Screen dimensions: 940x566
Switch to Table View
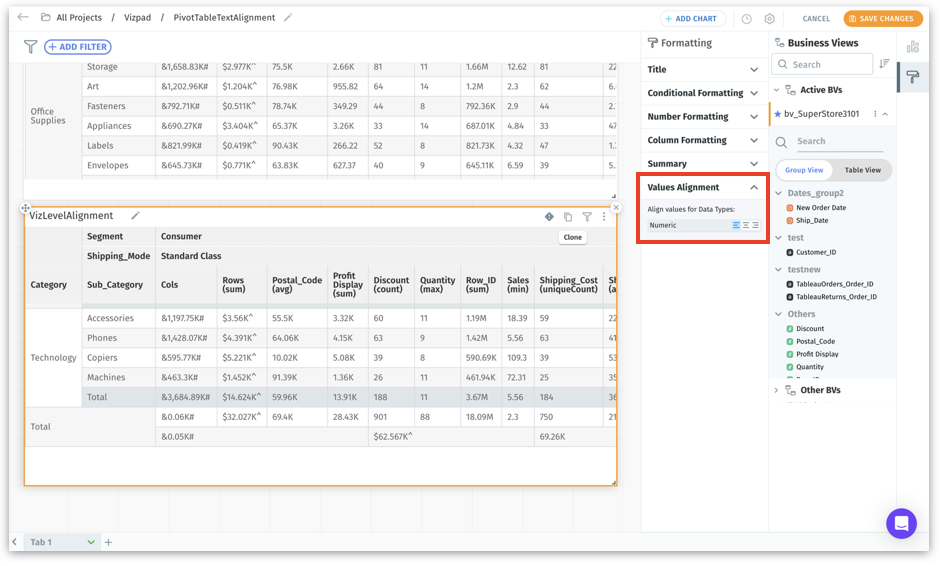tap(862, 170)
